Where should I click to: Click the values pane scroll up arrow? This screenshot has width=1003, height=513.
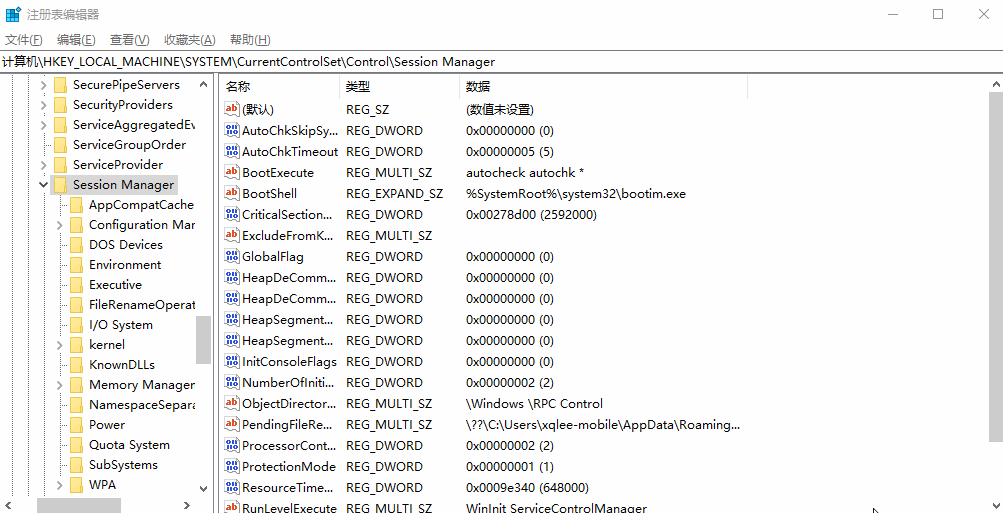[x=996, y=84]
